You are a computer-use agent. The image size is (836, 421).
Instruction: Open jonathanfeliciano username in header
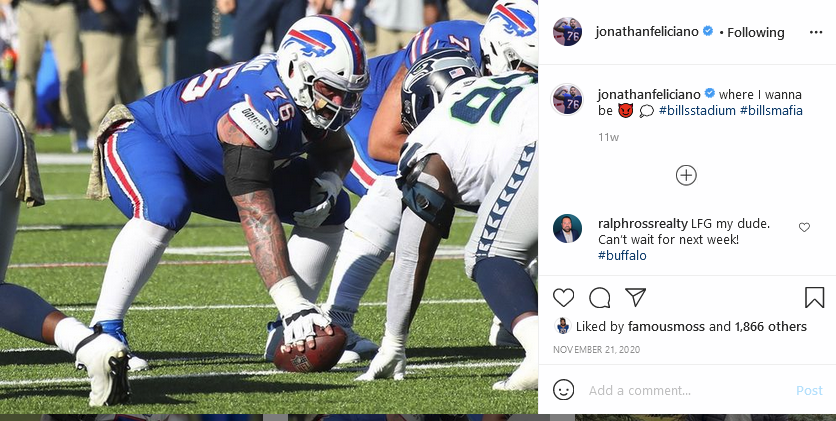pyautogui.click(x=647, y=31)
